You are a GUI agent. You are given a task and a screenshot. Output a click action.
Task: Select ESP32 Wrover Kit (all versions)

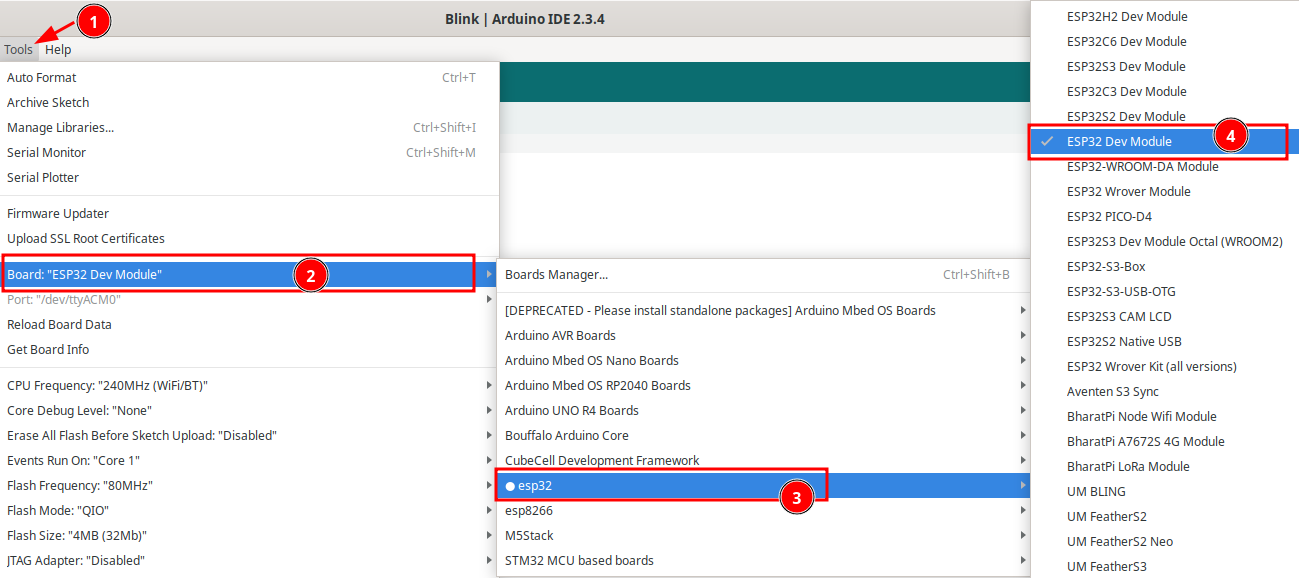coord(1165,366)
